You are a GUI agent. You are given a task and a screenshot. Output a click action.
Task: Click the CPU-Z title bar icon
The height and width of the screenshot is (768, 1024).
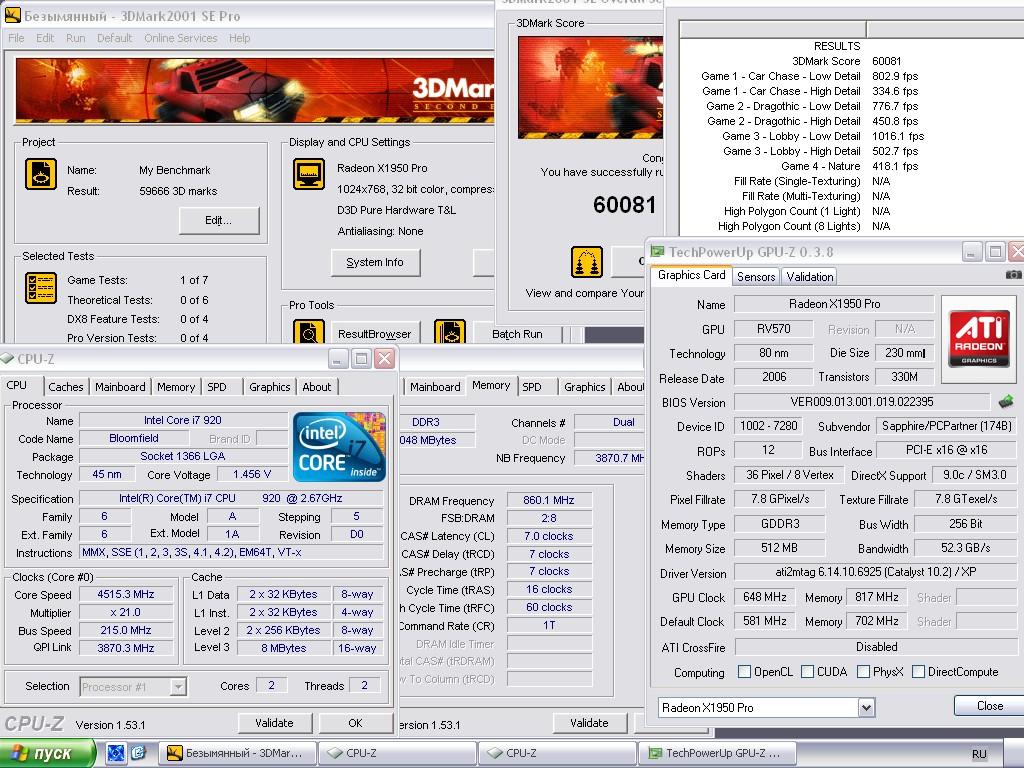pos(7,359)
